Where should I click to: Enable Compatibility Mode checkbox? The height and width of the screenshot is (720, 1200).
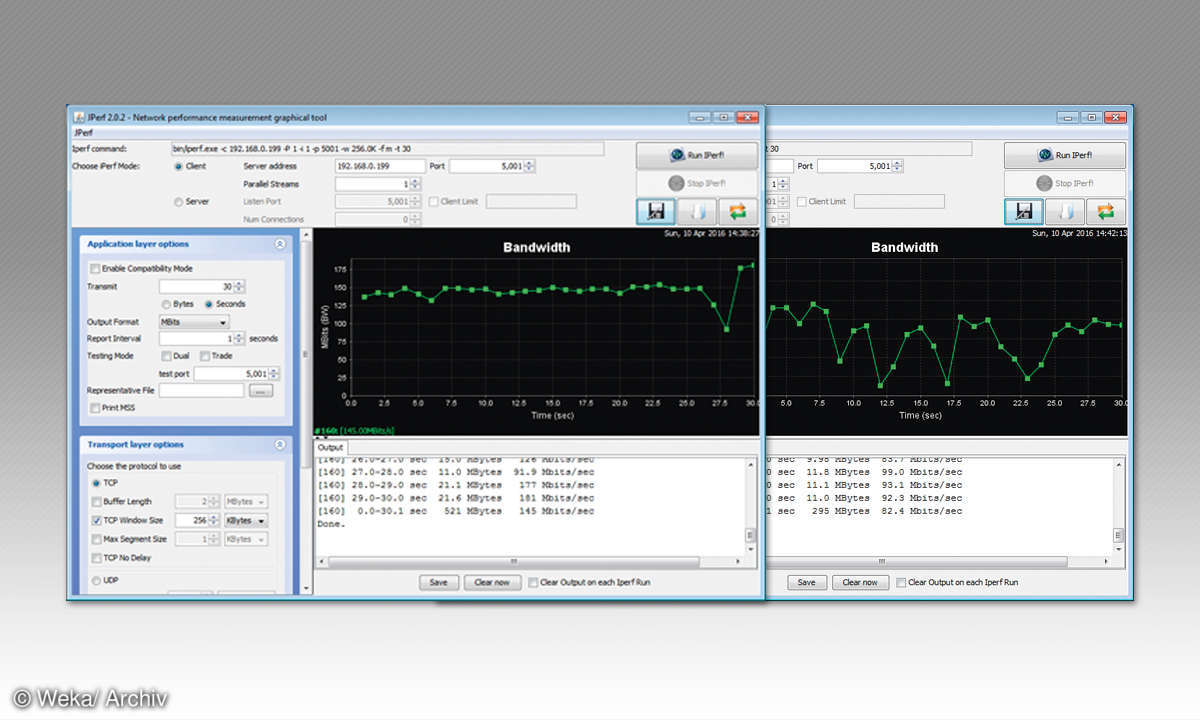95,269
